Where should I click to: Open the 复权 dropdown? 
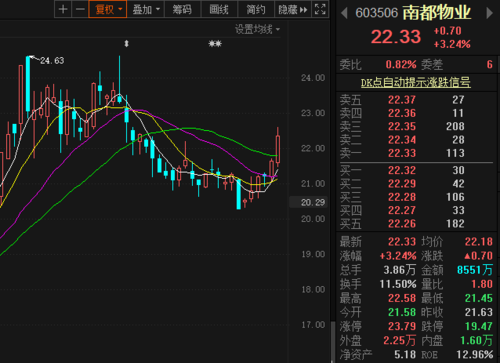pos(108,9)
